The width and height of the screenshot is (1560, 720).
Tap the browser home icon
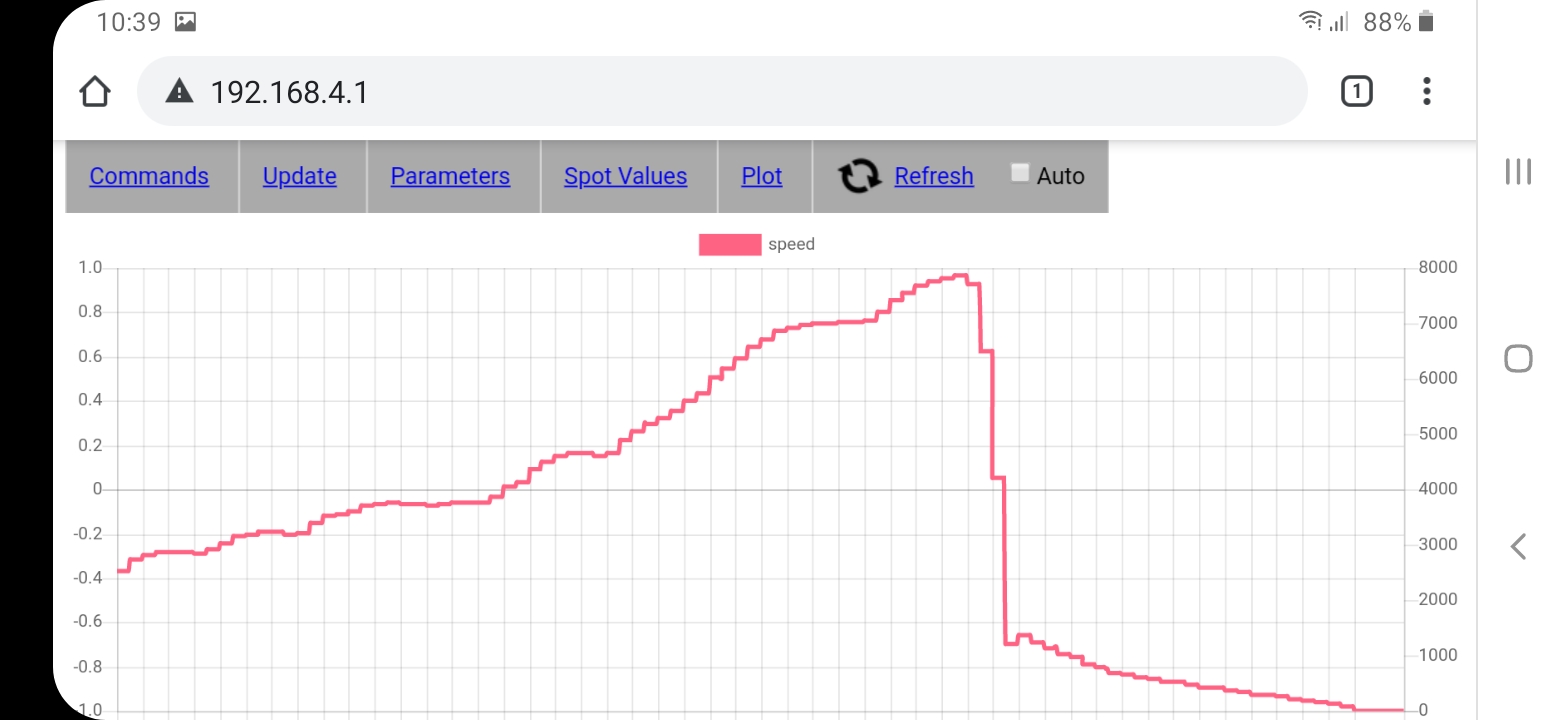tap(94, 92)
